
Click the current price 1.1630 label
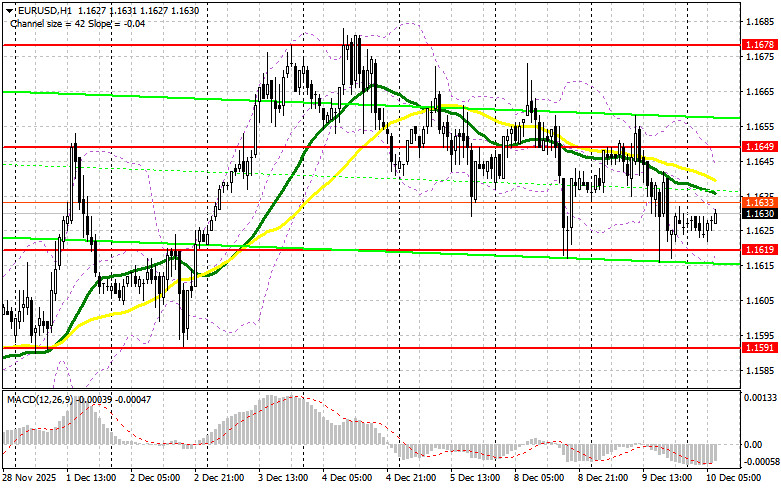[760, 214]
